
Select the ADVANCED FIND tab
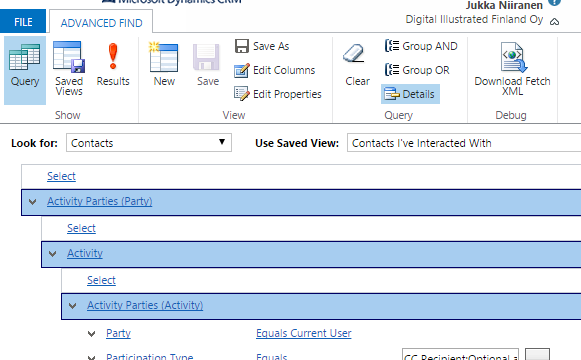[101, 23]
